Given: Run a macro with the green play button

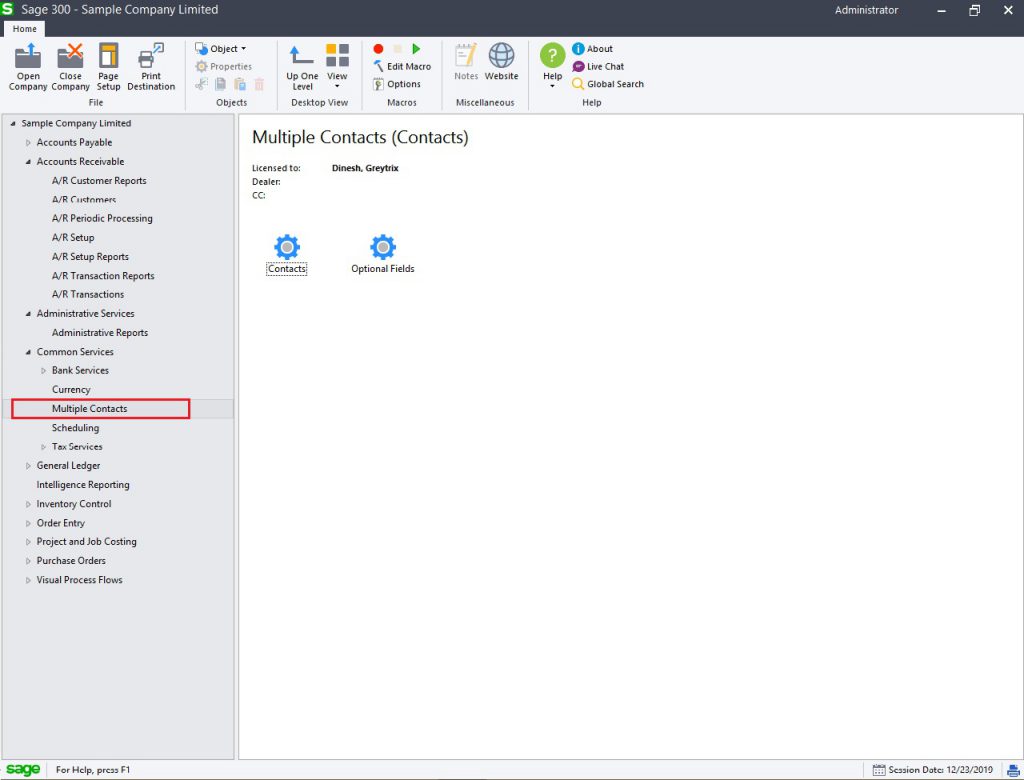Looking at the screenshot, I should point(416,49).
